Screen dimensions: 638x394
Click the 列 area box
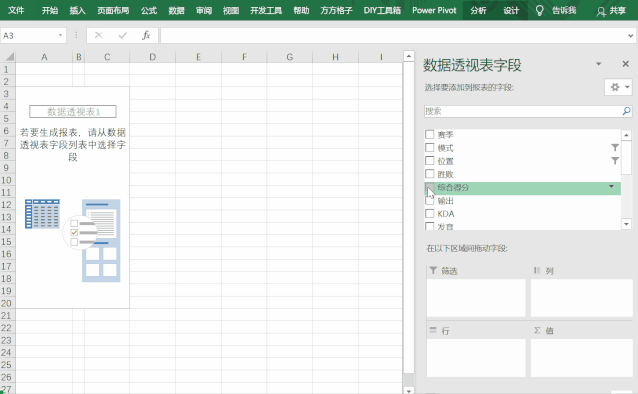coord(581,298)
